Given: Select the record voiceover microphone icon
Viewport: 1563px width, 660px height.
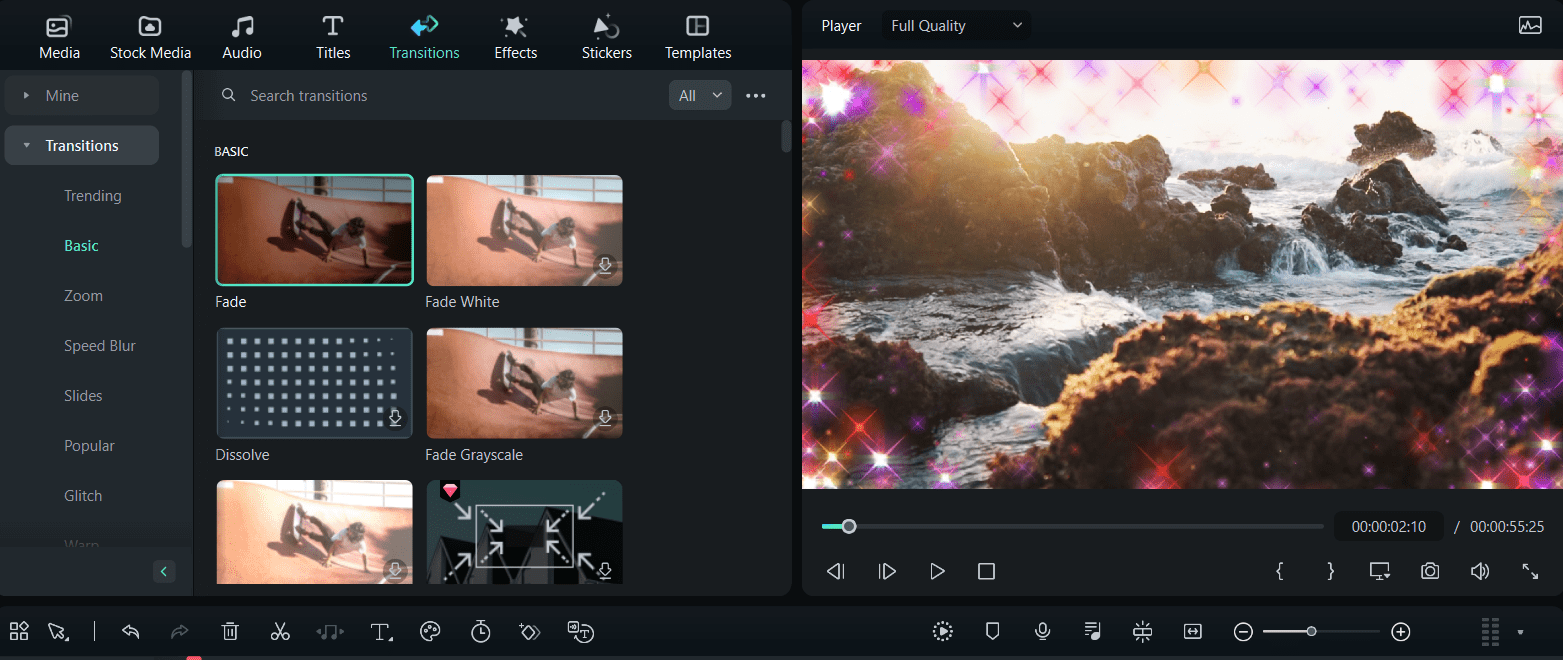Looking at the screenshot, I should [1042, 631].
